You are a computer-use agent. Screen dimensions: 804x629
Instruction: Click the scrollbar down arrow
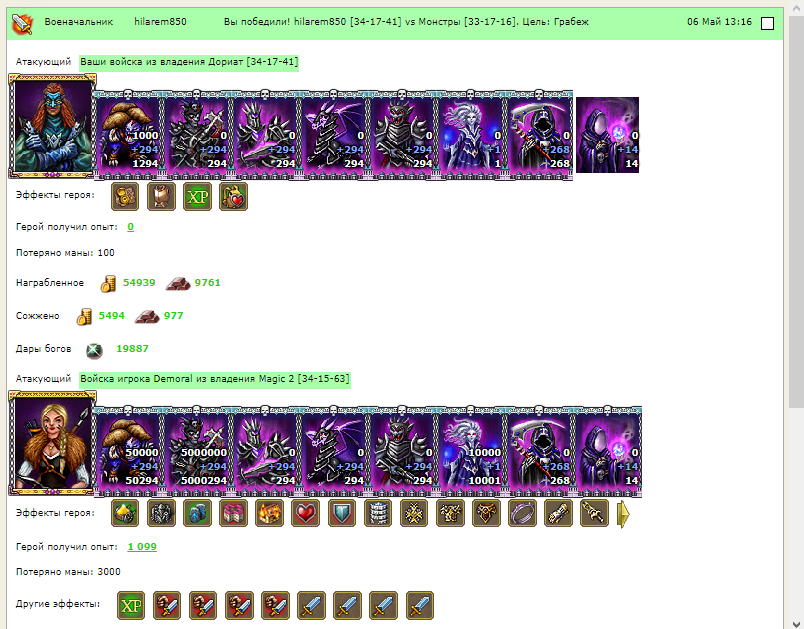(x=796, y=623)
